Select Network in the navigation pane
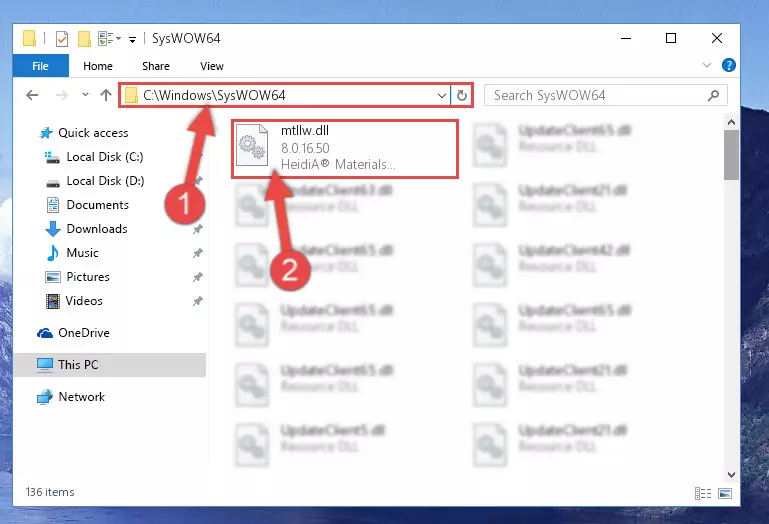Viewport: 769px width, 524px height. [x=81, y=397]
